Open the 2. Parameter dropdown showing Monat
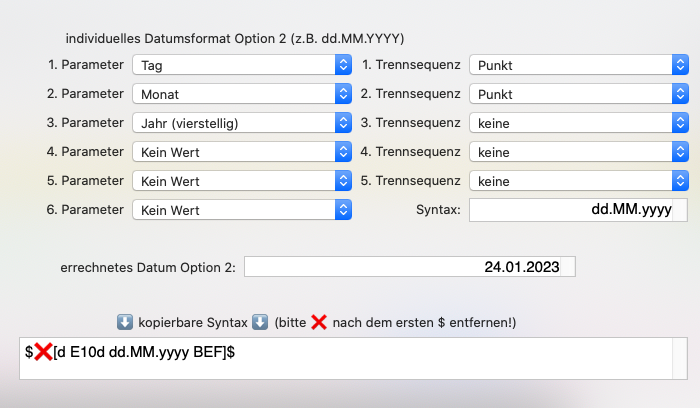Image resolution: width=700 pixels, height=408 pixels. pyautogui.click(x=242, y=94)
